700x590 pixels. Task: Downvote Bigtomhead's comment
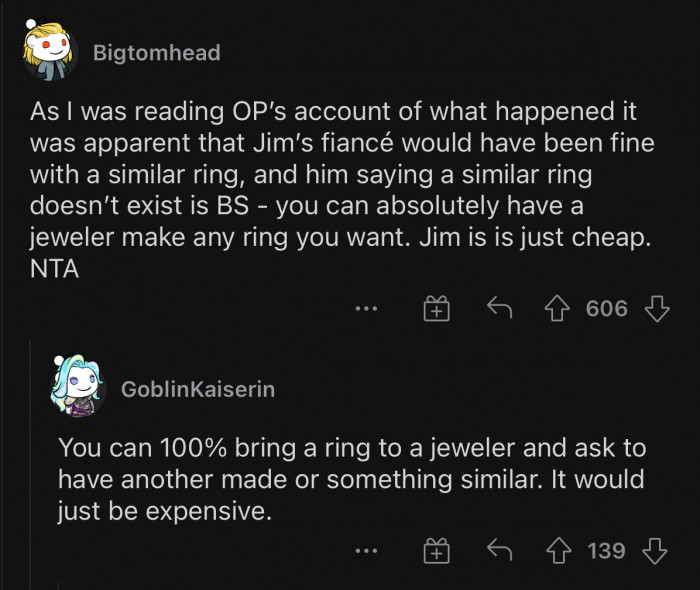tap(656, 309)
